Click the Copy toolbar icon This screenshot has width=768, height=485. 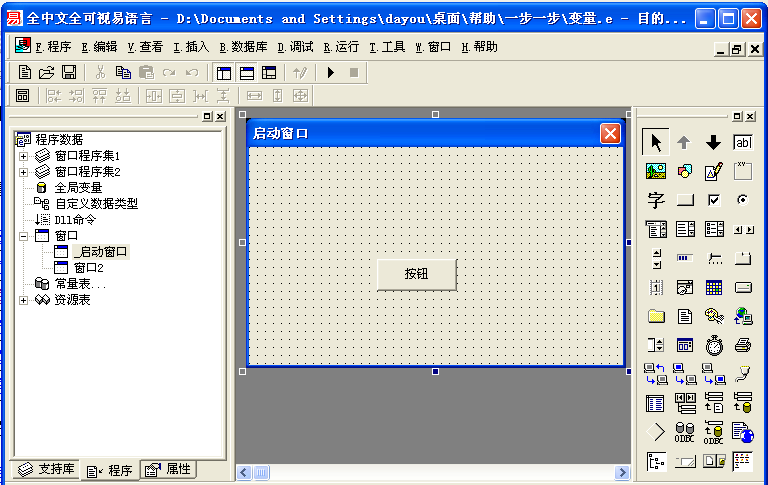click(123, 73)
